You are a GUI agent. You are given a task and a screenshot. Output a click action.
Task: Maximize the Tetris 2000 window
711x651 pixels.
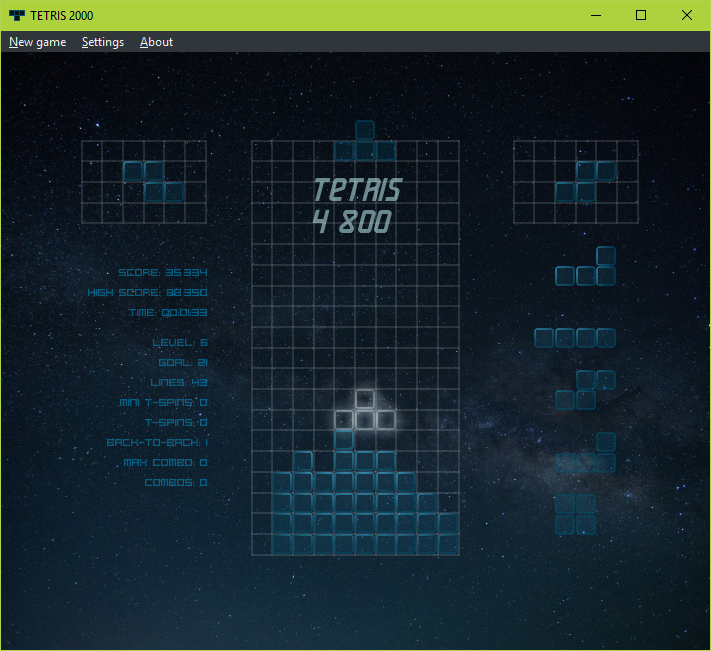click(641, 15)
